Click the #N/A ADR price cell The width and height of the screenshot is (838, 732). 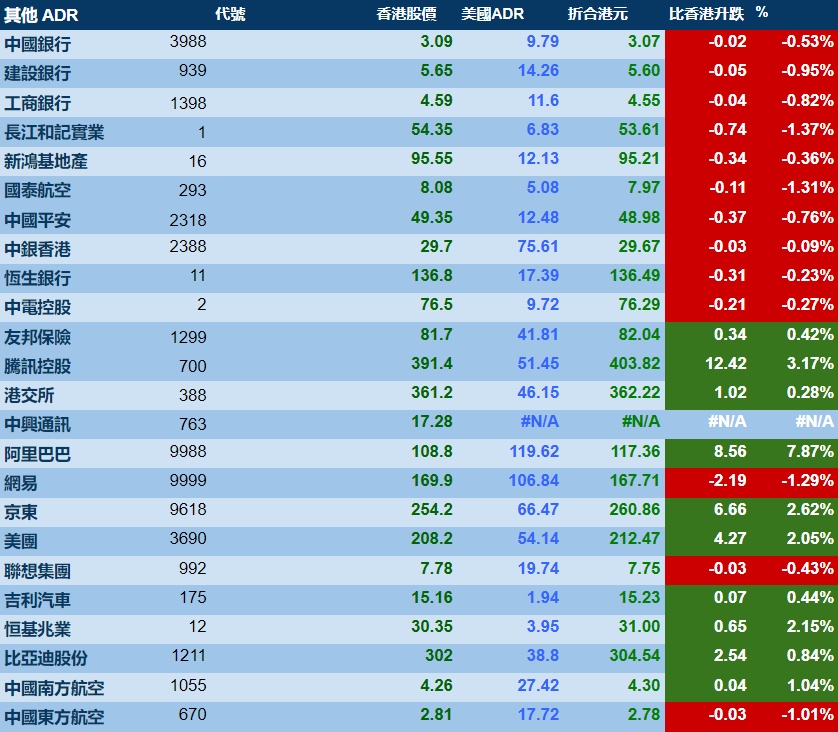tap(540, 422)
